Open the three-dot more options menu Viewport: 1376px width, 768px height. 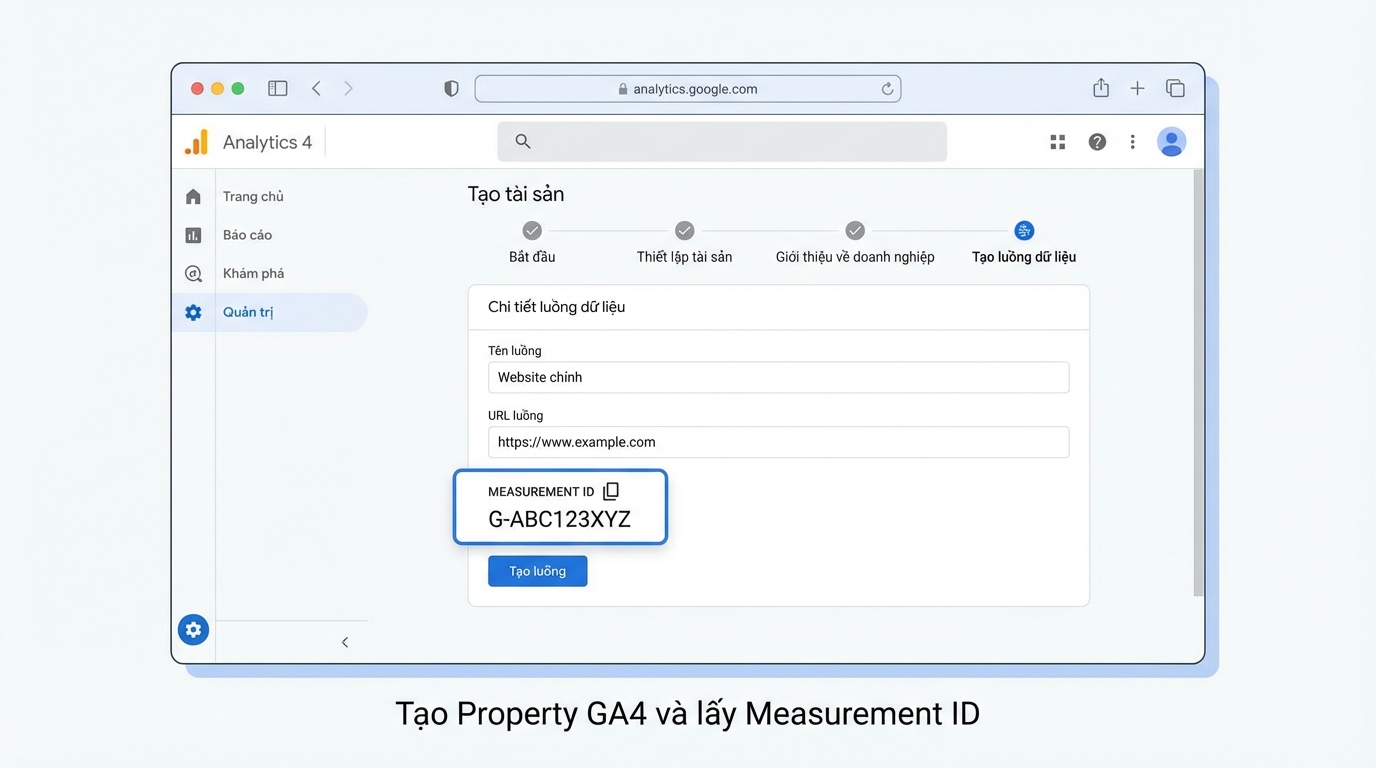pyautogui.click(x=1132, y=141)
